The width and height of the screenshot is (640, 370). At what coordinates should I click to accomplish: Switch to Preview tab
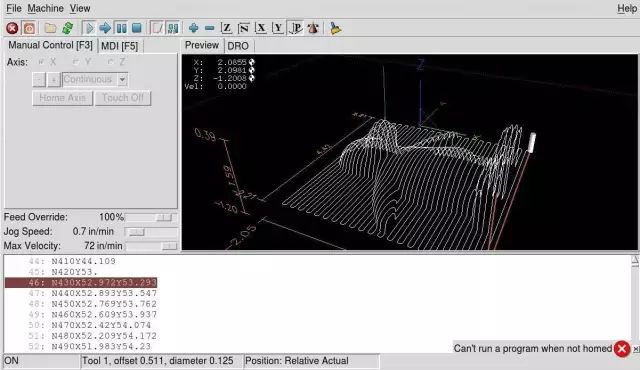coord(202,45)
